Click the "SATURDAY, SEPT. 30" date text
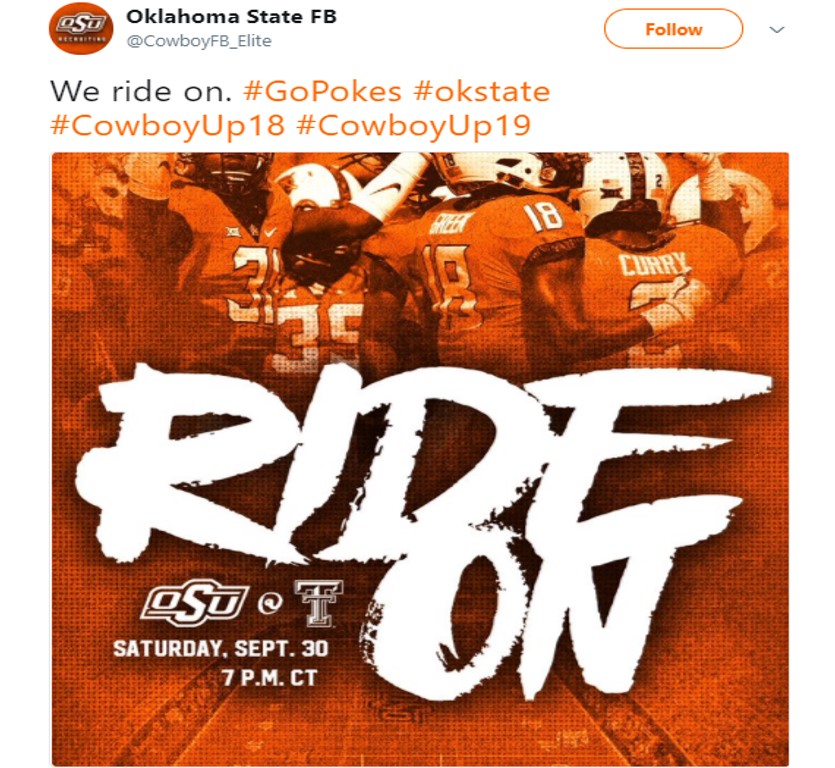The height and width of the screenshot is (768, 835). click(220, 648)
